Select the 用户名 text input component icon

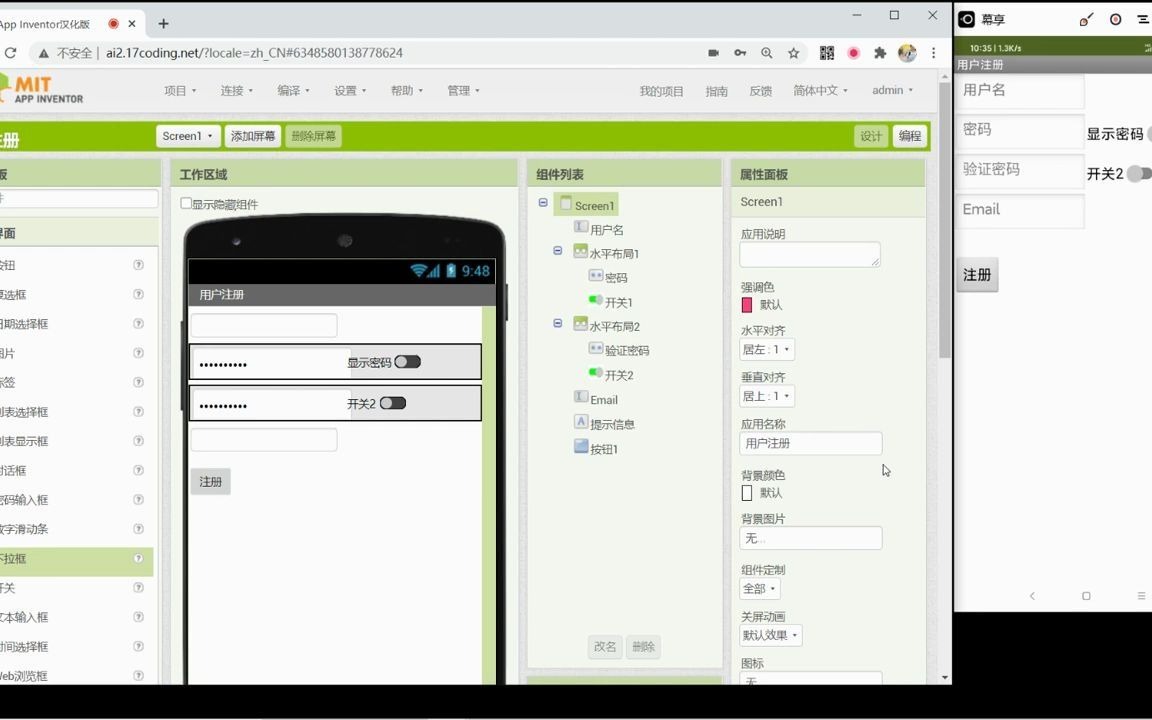coord(581,228)
